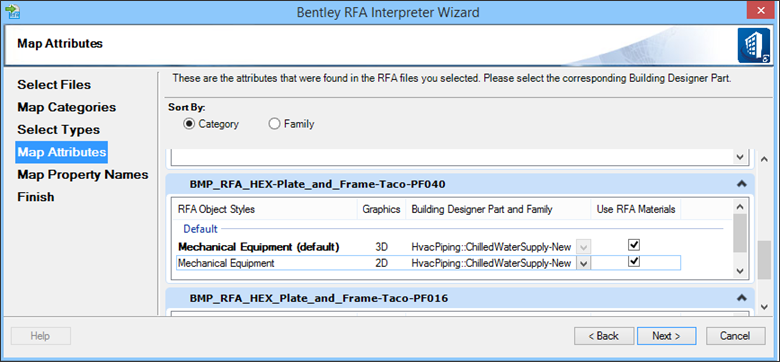Collapse the Taco-PF040 section chevron
Viewport: 780px width, 362px height.
[742, 183]
